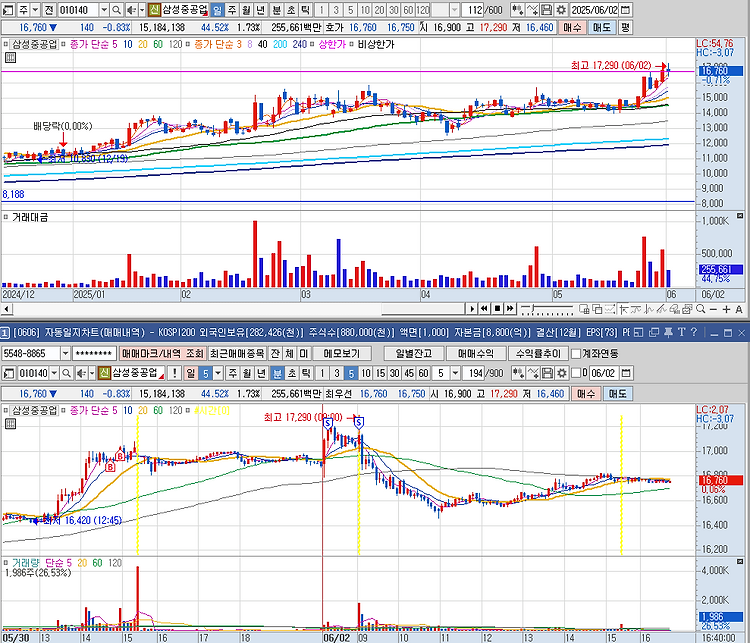Select 잔 tab next to 최근매매종목
The width and height of the screenshot is (750, 643).
coord(275,354)
